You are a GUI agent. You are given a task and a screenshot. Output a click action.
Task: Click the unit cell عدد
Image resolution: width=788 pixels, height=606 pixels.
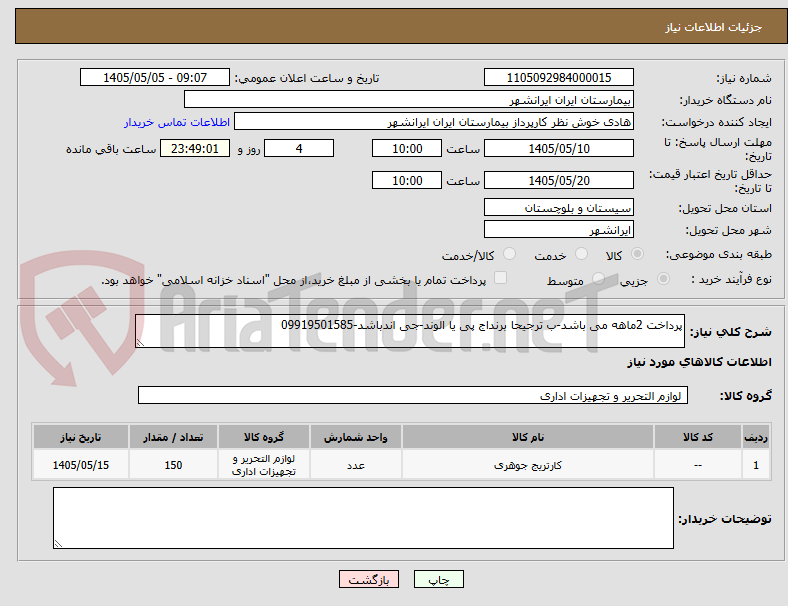tap(356, 465)
